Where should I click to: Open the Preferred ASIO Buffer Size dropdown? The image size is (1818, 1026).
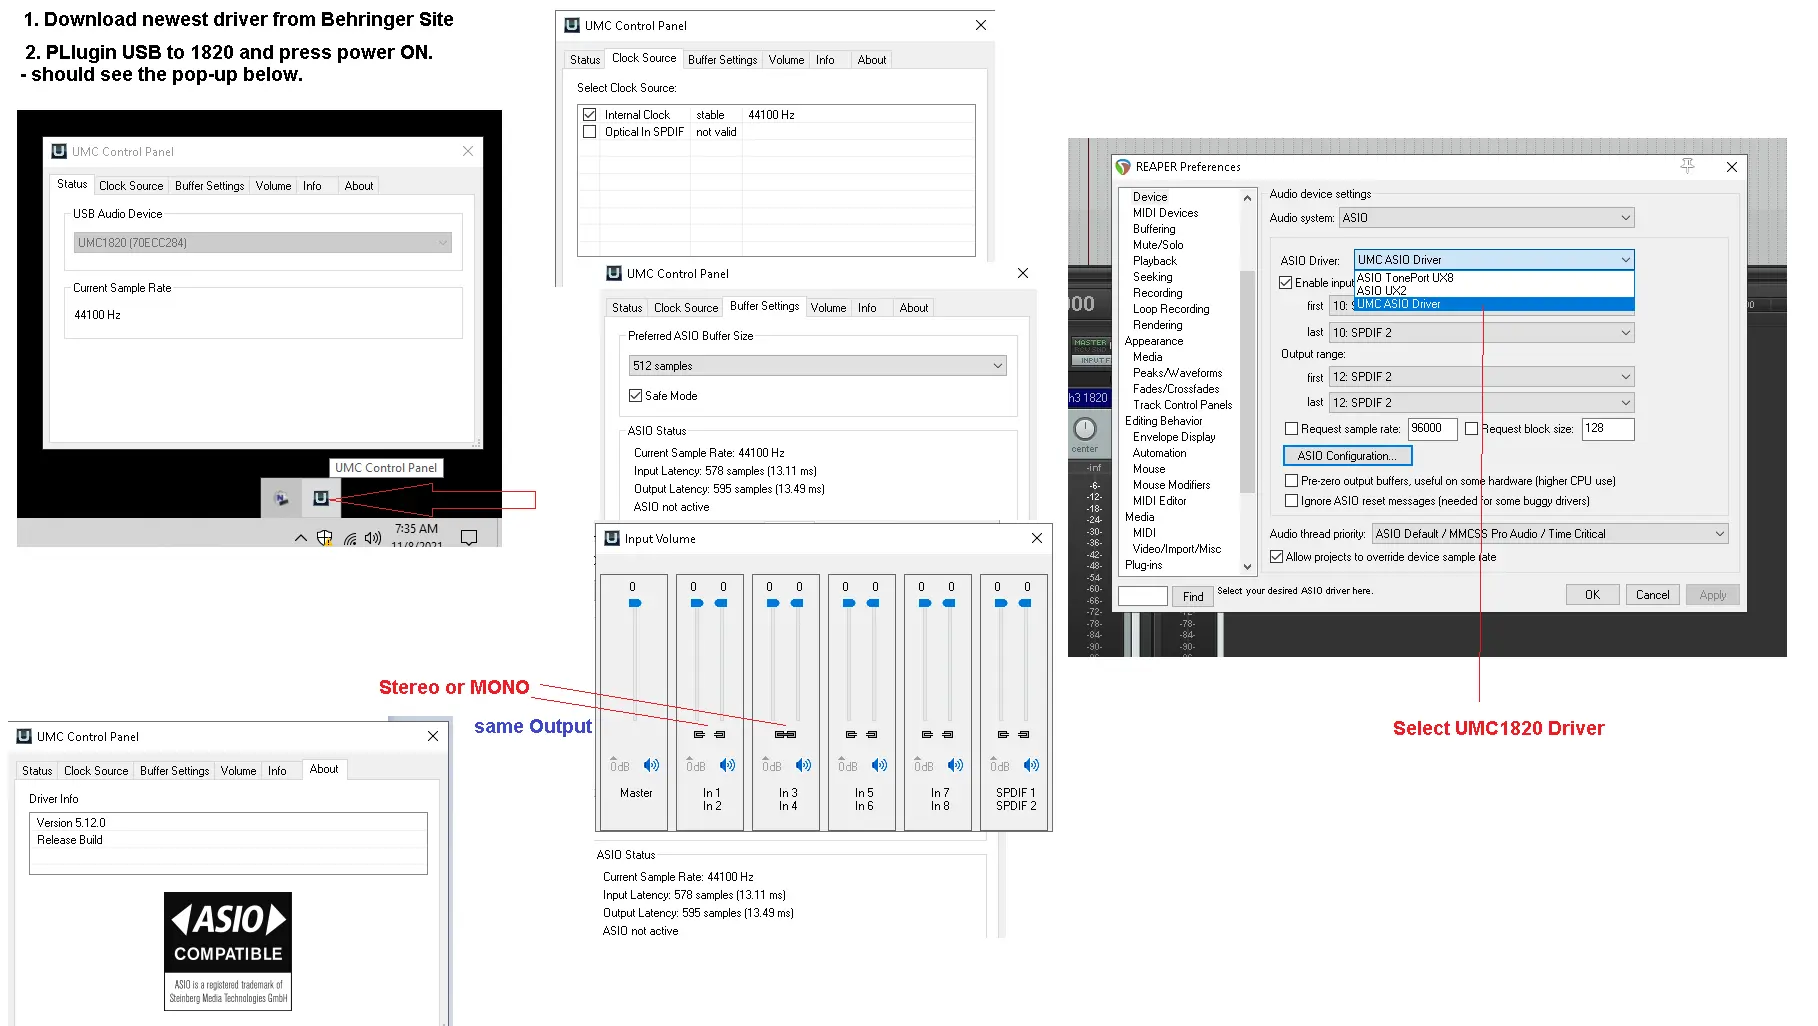tap(817, 366)
